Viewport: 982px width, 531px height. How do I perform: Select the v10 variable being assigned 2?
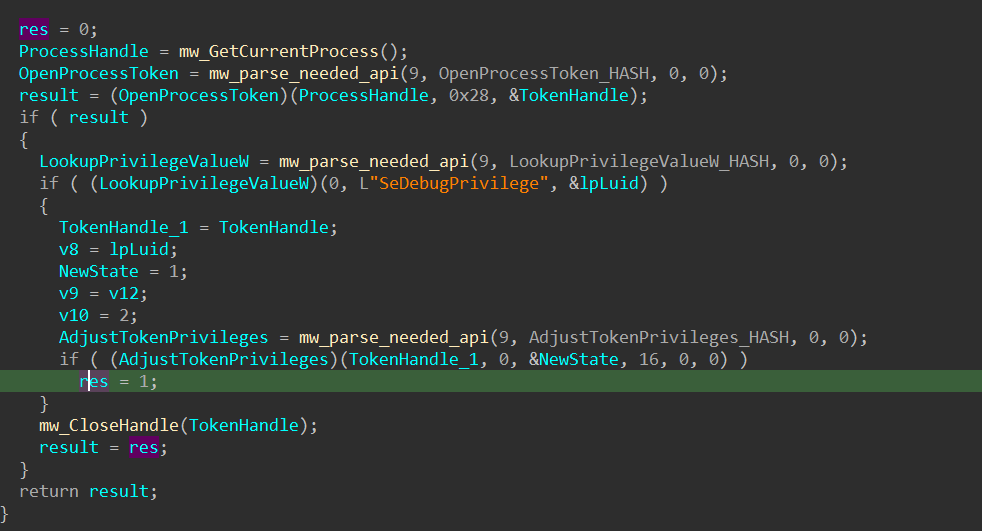coord(72,315)
